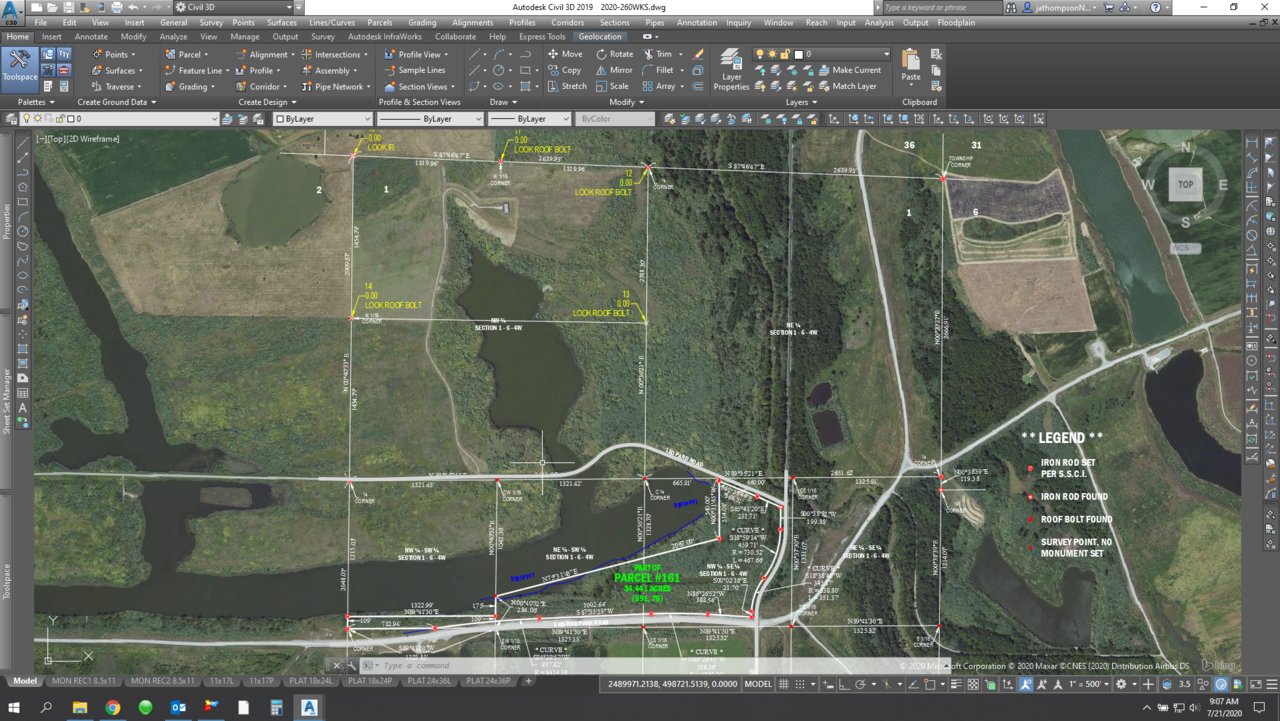This screenshot has width=1280, height=721.
Task: Click the keyword search field
Action: 942,7
